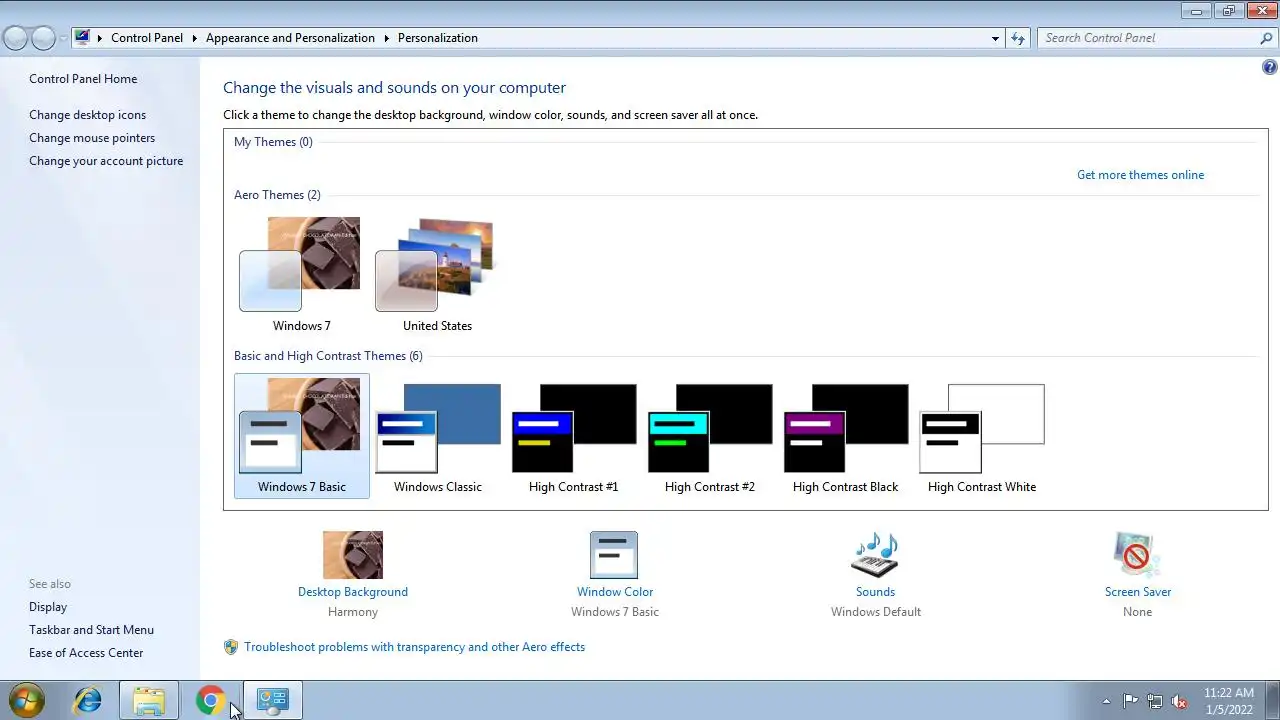
Task: Choose the High Contrast #2 theme
Action: click(x=709, y=436)
